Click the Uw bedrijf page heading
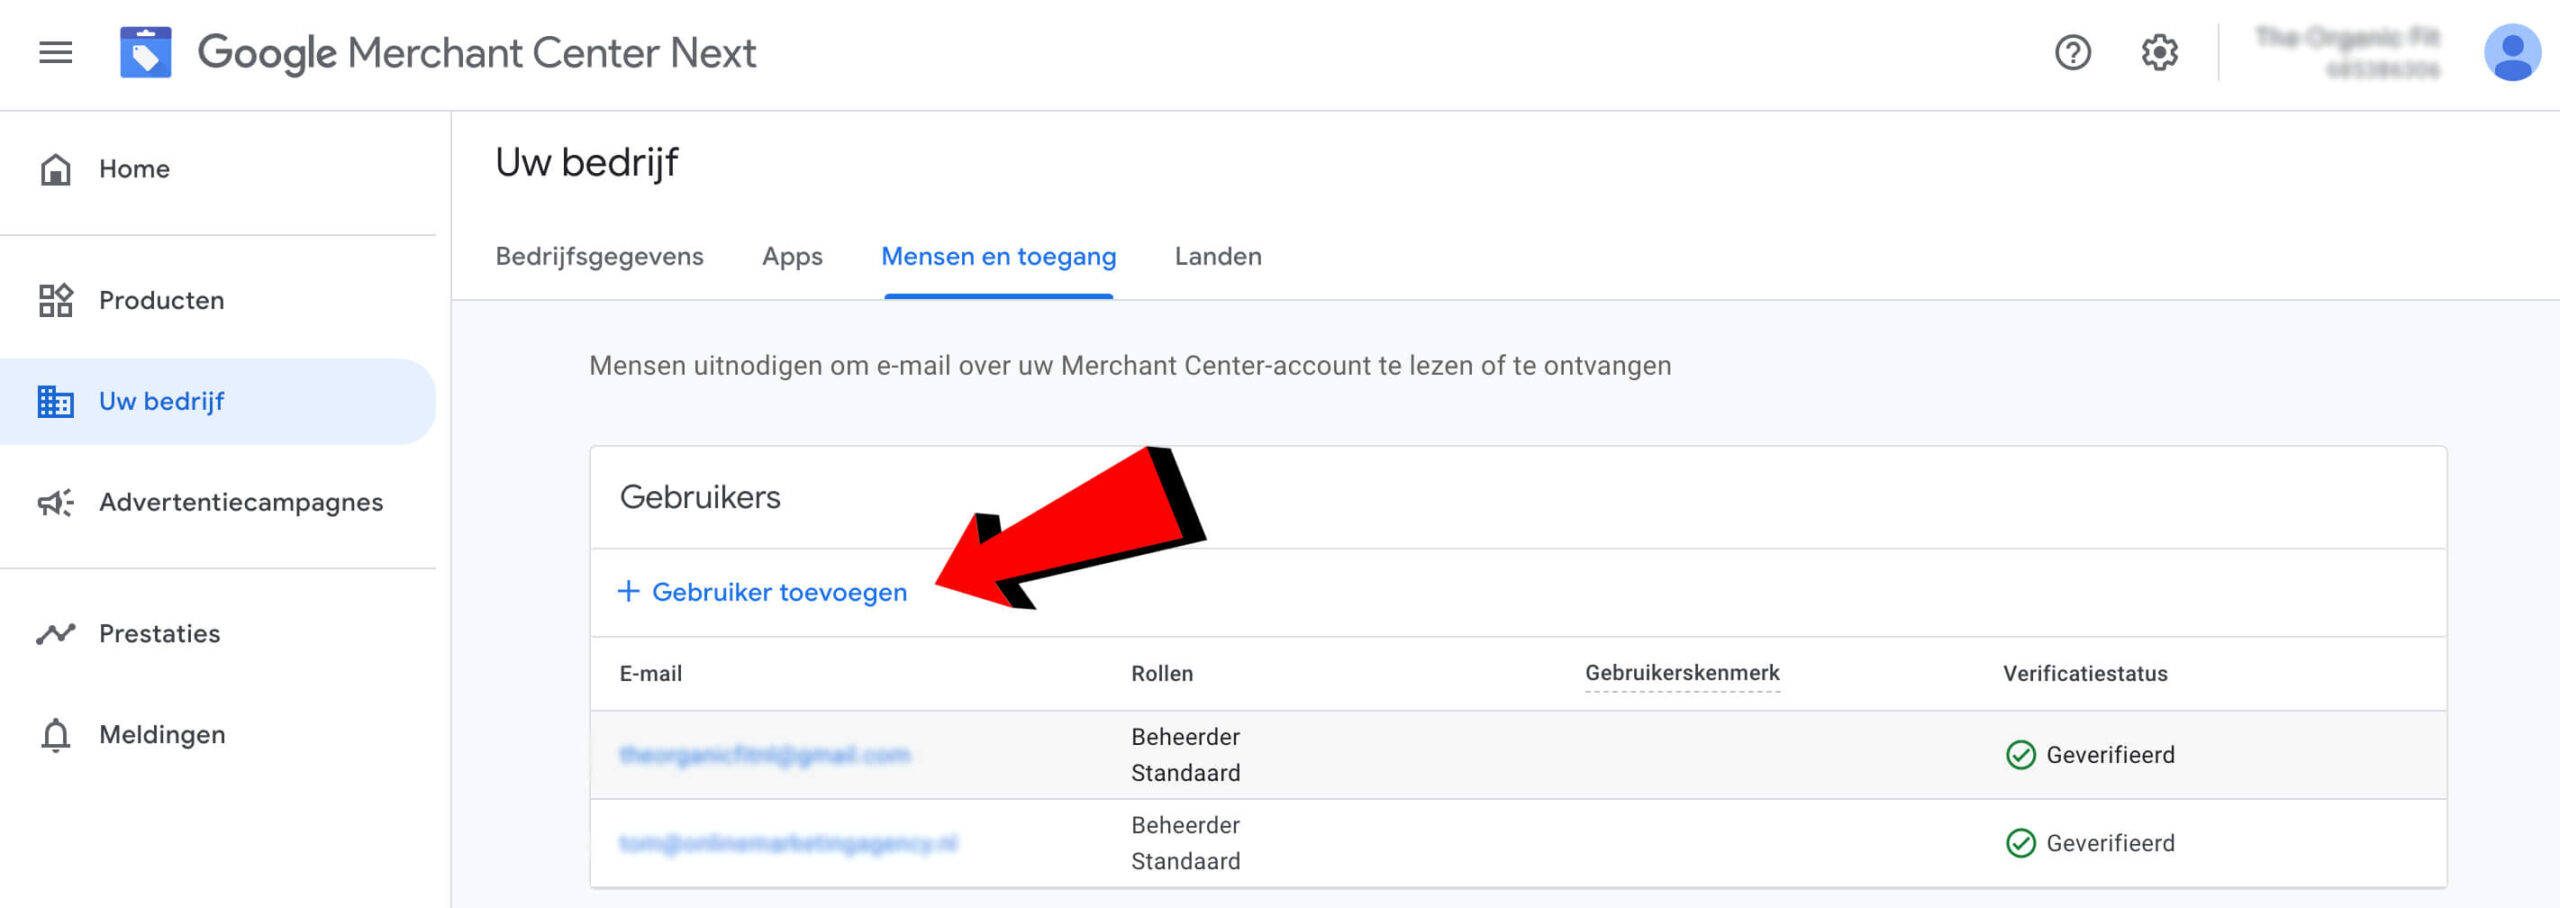 587,163
